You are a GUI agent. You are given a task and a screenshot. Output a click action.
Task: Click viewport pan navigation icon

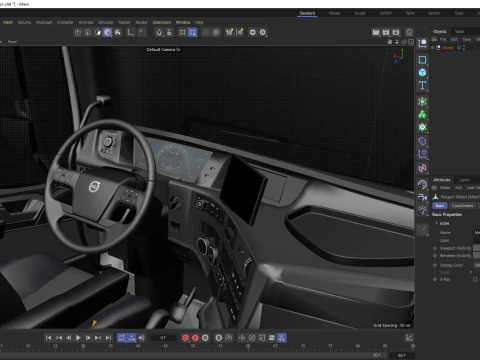pyautogui.click(x=390, y=42)
